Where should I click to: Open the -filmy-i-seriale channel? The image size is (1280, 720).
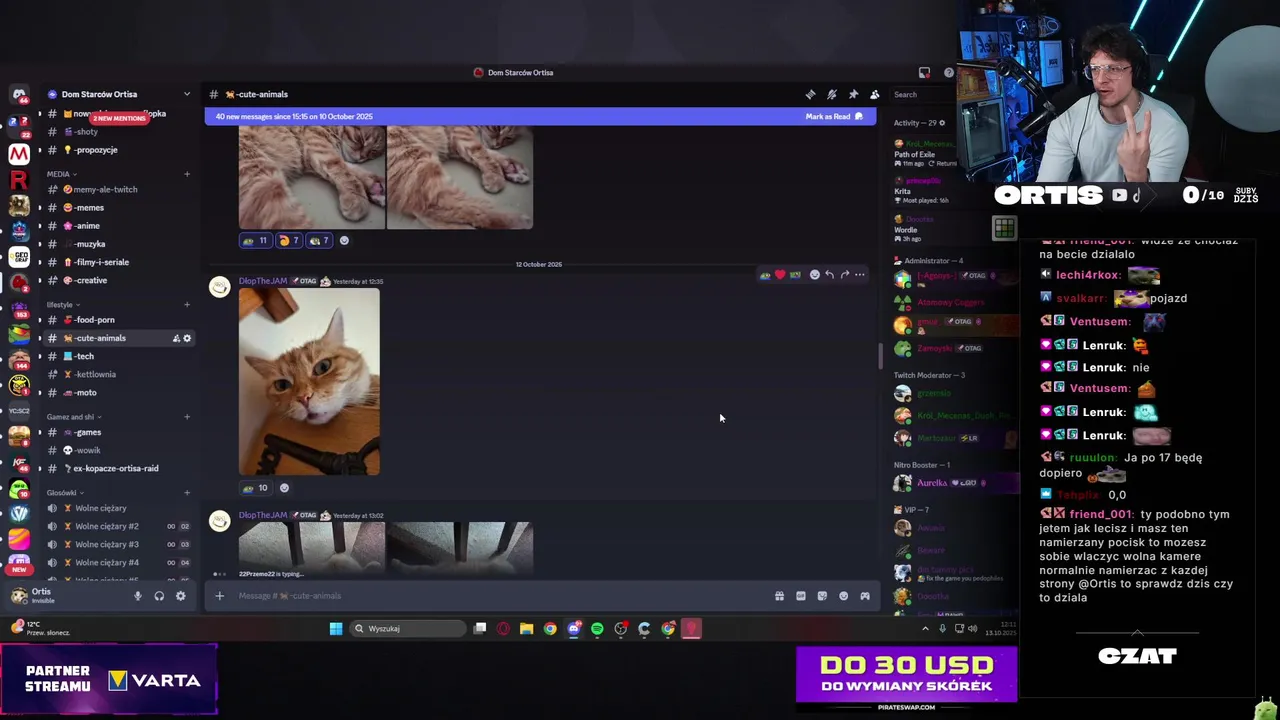[x=118, y=262]
